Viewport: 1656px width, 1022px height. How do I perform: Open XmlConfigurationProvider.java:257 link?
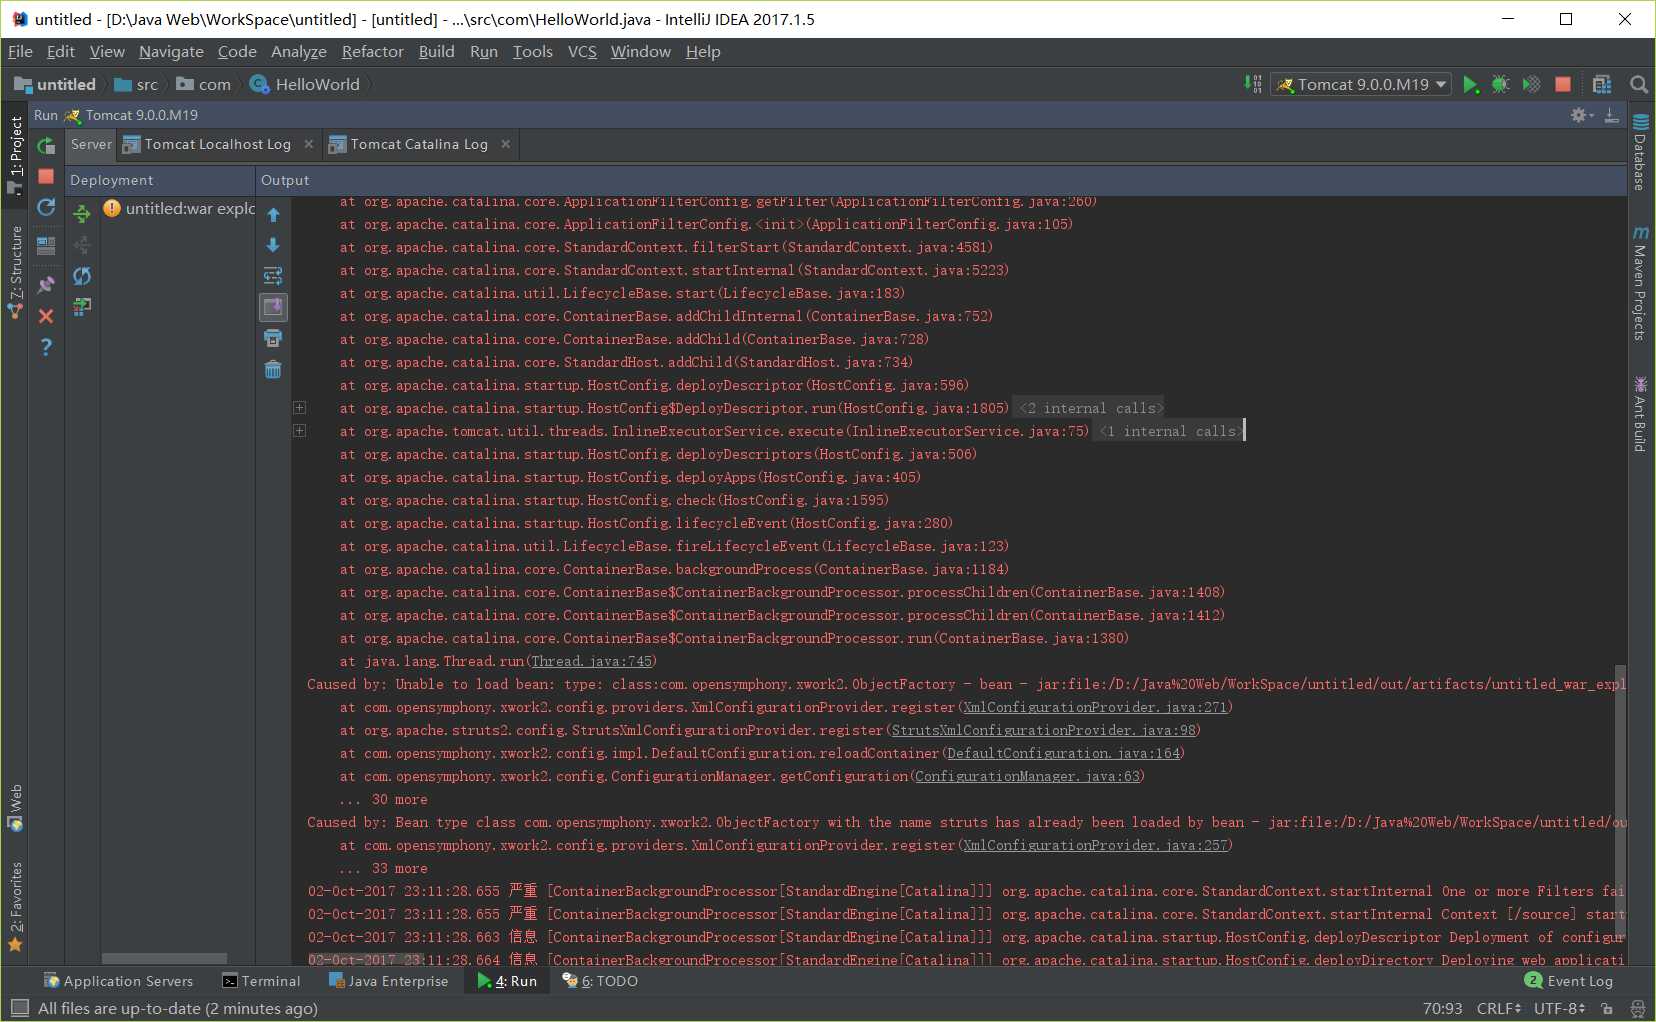1095,846
